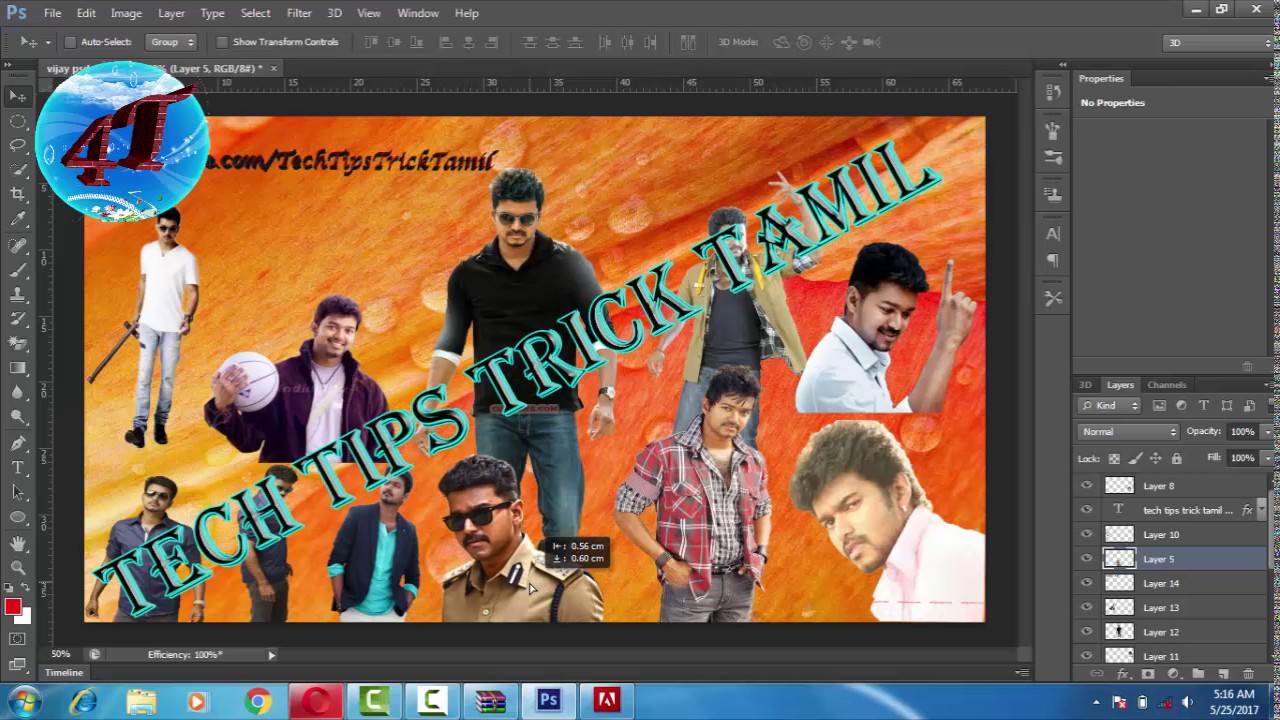Open the Opacity slider dropdown arrow
Image resolution: width=1280 pixels, height=720 pixels.
[x=1267, y=432]
